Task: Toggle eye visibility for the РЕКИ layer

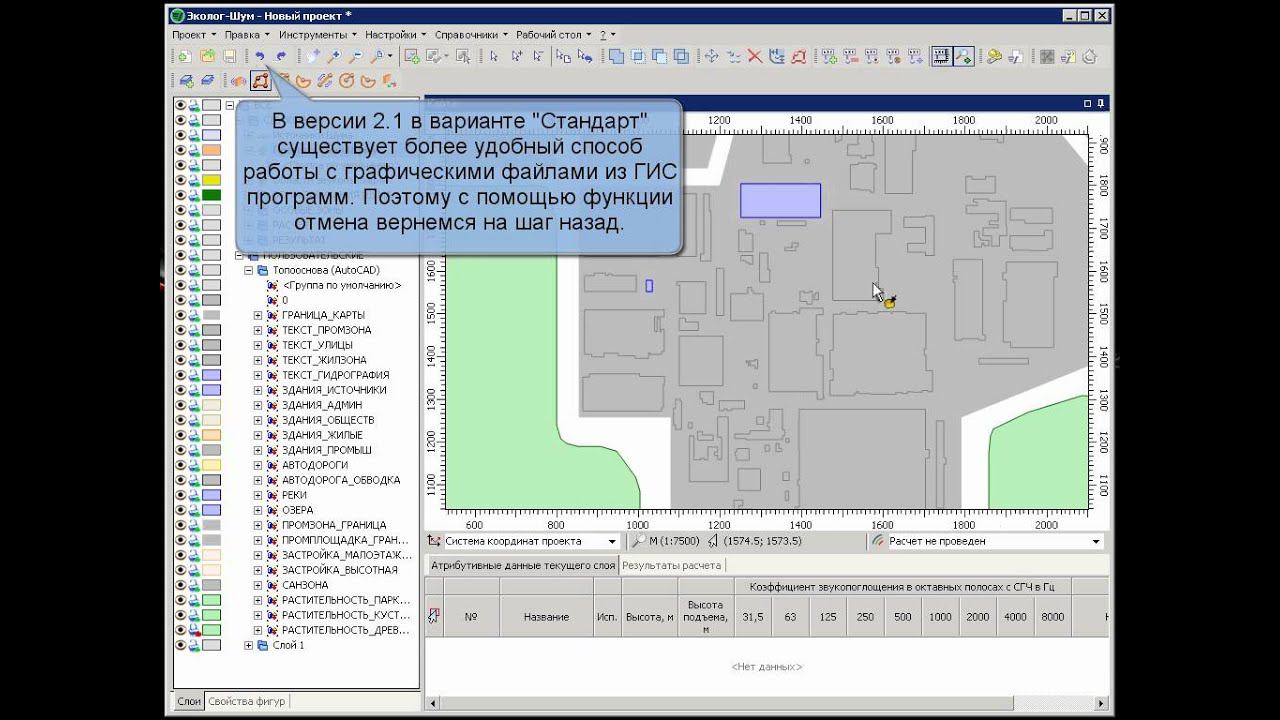Action: (181, 495)
